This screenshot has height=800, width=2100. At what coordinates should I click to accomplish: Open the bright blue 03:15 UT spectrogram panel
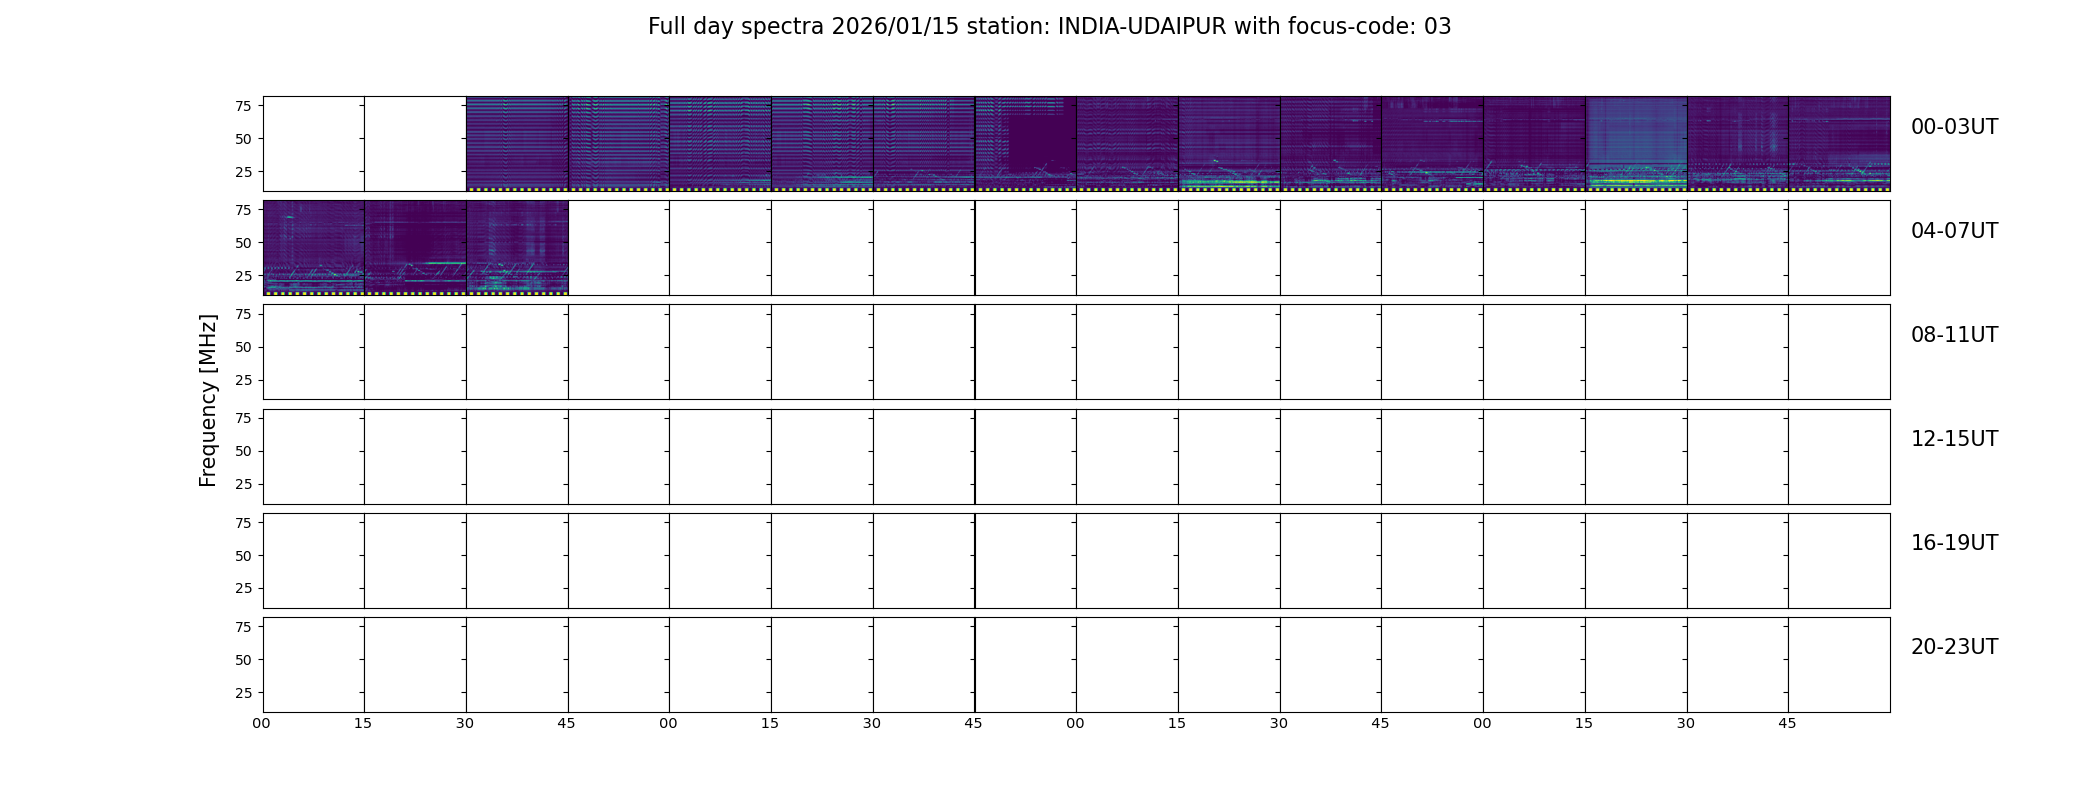coord(1636,144)
